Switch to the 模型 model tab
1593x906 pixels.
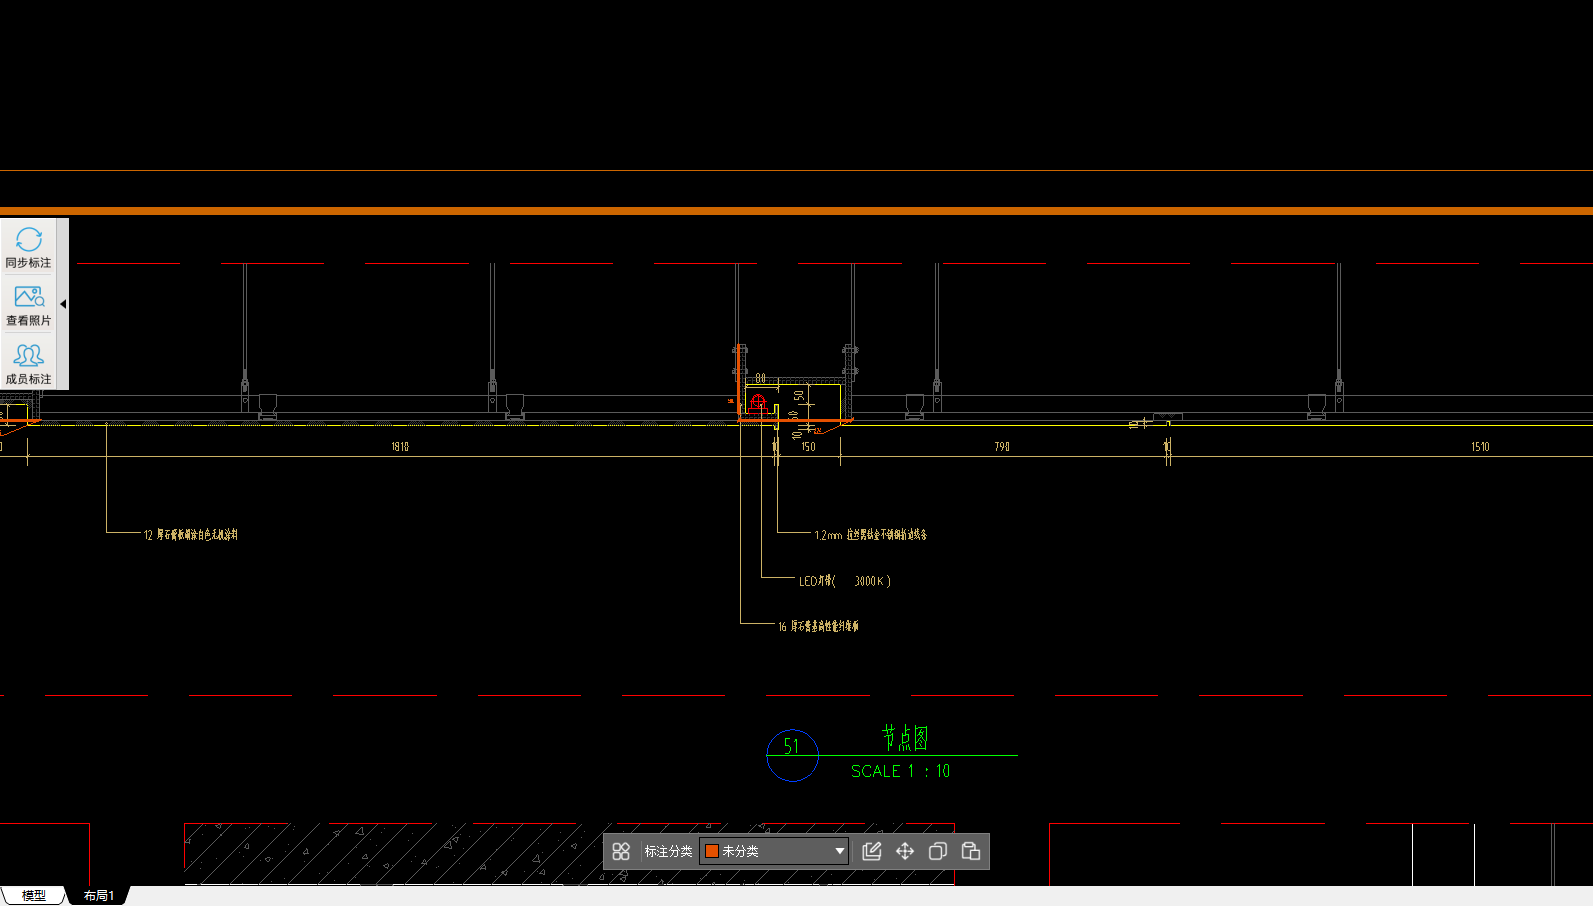tap(33, 896)
